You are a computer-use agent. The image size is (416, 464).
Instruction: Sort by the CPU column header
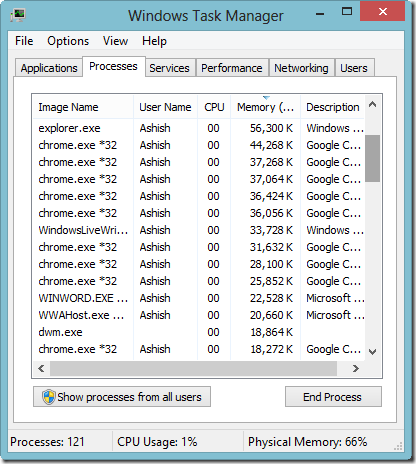pos(214,107)
